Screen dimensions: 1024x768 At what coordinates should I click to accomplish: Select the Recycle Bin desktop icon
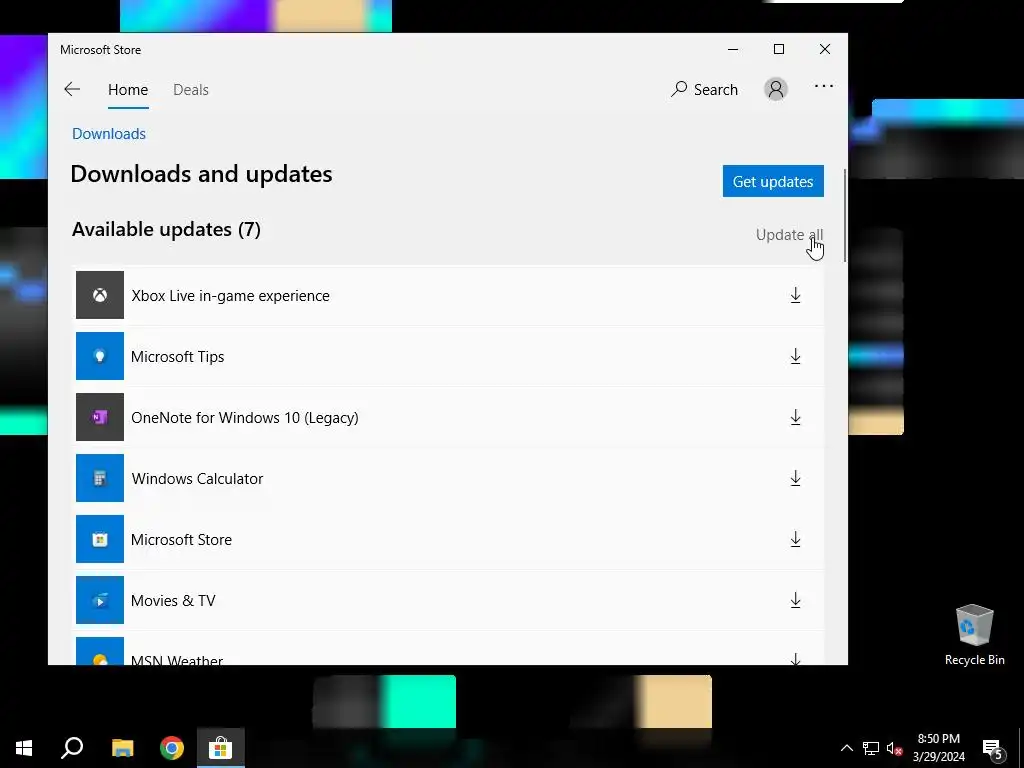(974, 635)
